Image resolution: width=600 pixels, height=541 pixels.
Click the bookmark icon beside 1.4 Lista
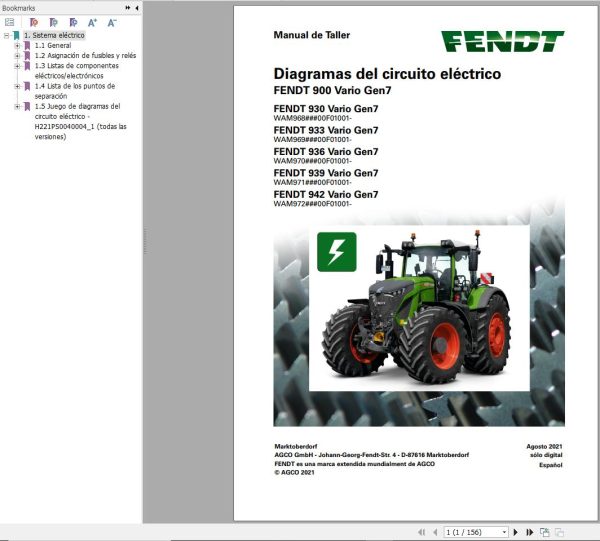[x=27, y=86]
